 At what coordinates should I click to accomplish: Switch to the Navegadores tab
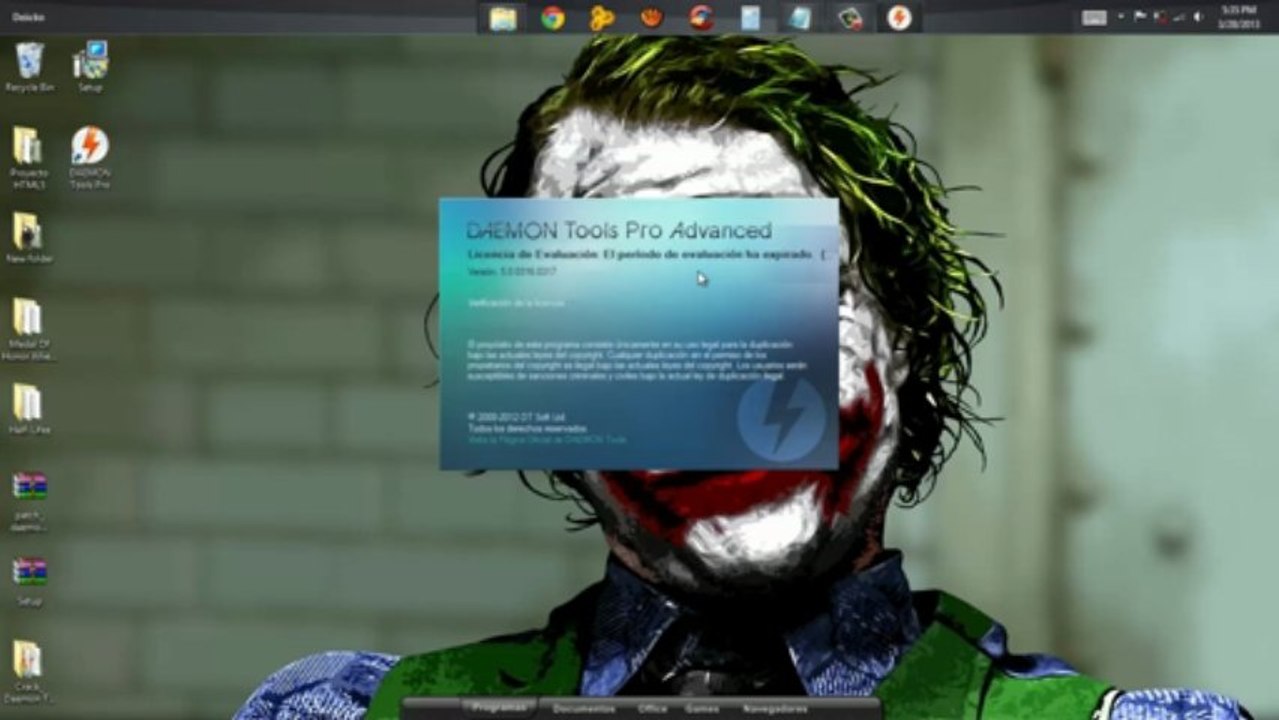775,708
